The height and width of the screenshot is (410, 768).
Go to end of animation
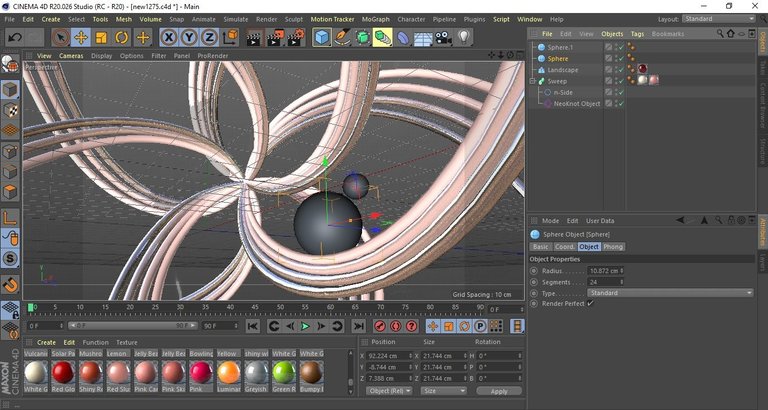click(x=359, y=326)
